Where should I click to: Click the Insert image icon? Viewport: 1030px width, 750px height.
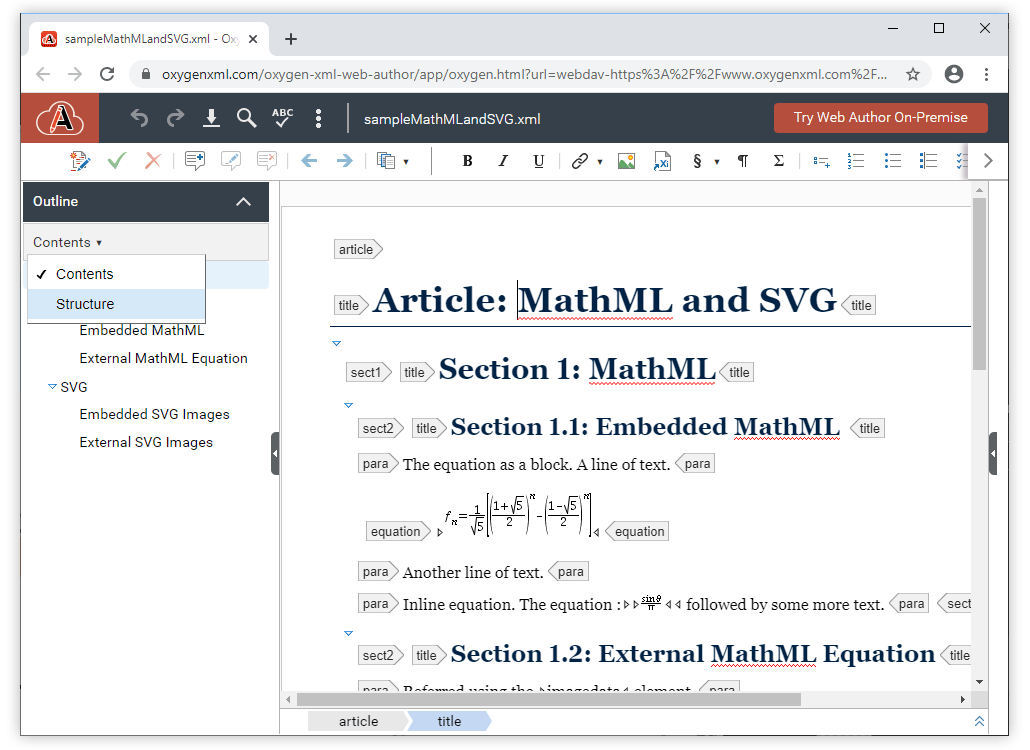[x=627, y=160]
